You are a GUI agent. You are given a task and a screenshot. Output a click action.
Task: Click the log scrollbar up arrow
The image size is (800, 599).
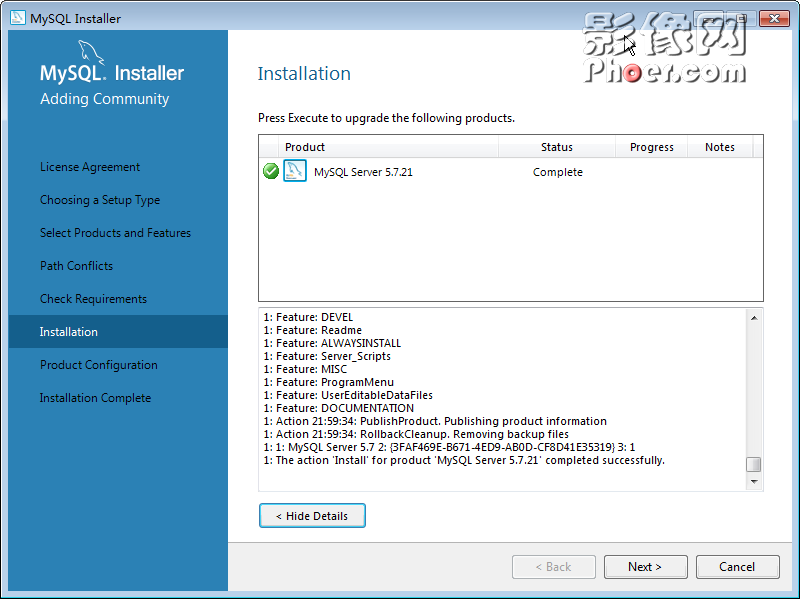(x=754, y=318)
